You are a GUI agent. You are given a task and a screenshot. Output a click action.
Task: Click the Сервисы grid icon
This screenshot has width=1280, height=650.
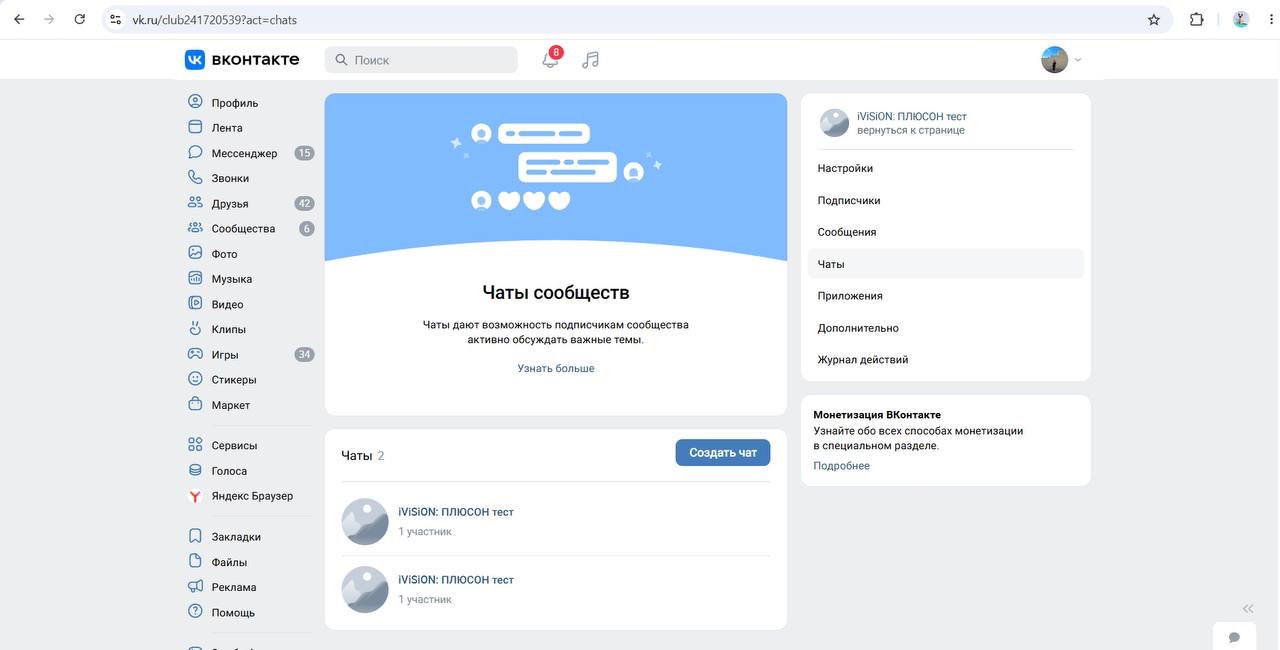(x=195, y=445)
